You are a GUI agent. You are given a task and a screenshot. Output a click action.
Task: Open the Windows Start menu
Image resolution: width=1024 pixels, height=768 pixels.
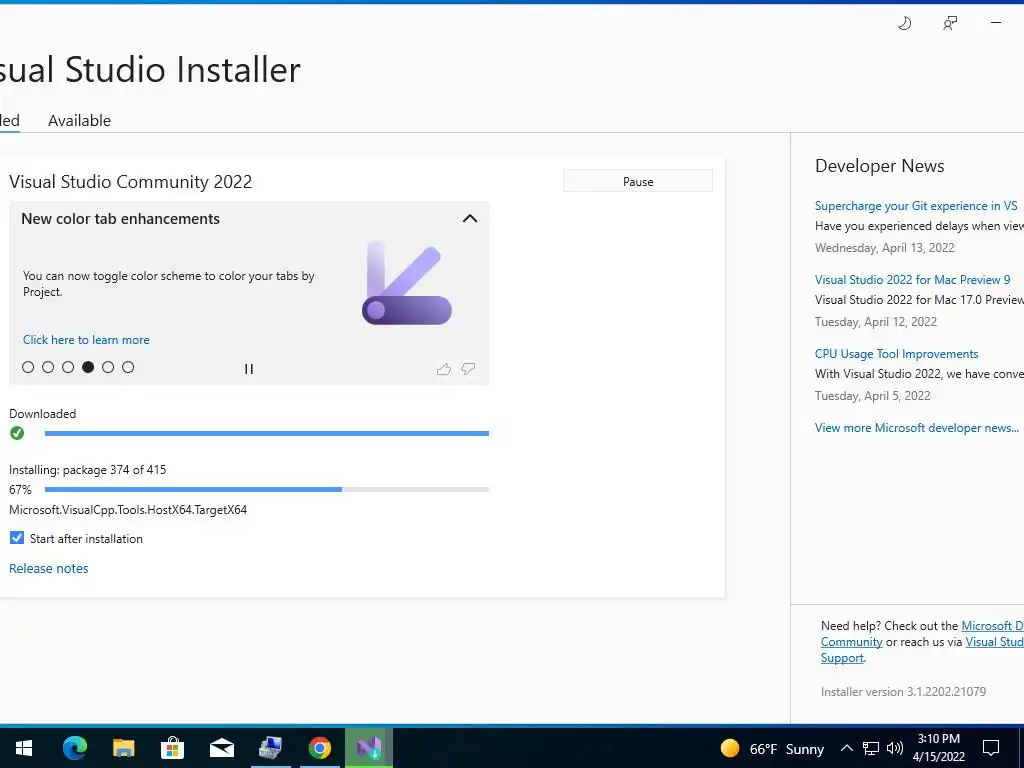click(24, 748)
